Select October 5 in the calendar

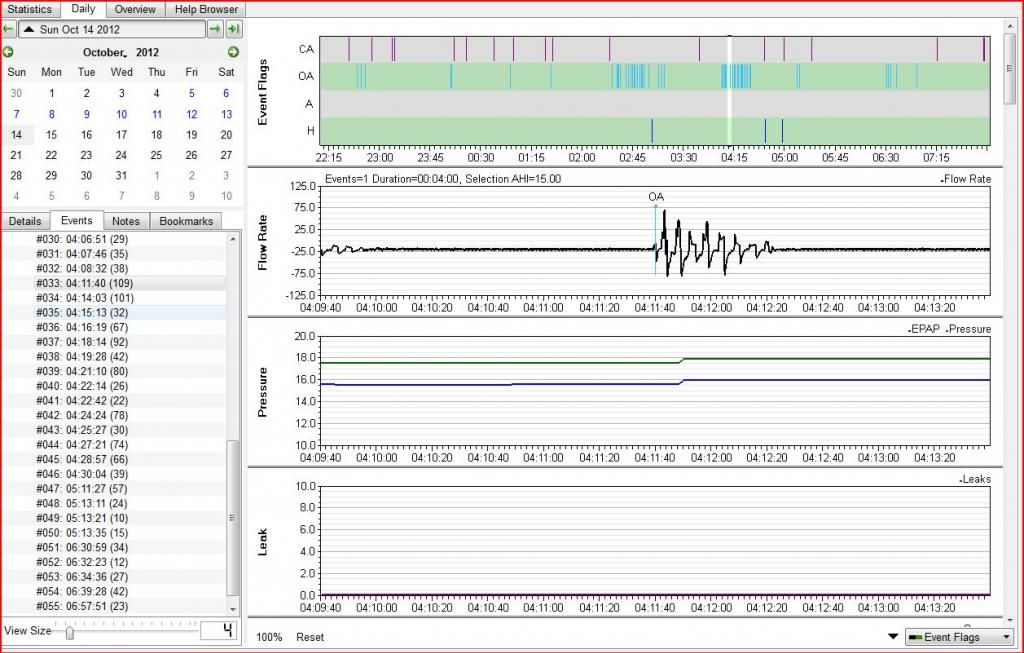191,93
